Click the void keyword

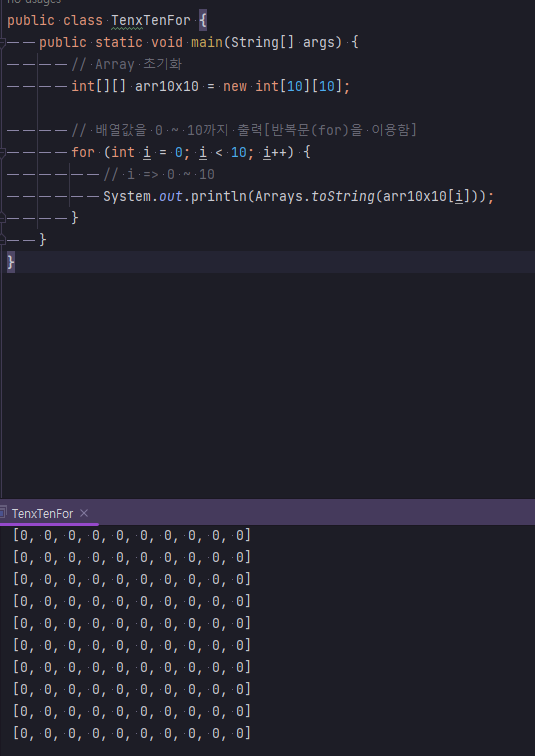(x=167, y=42)
